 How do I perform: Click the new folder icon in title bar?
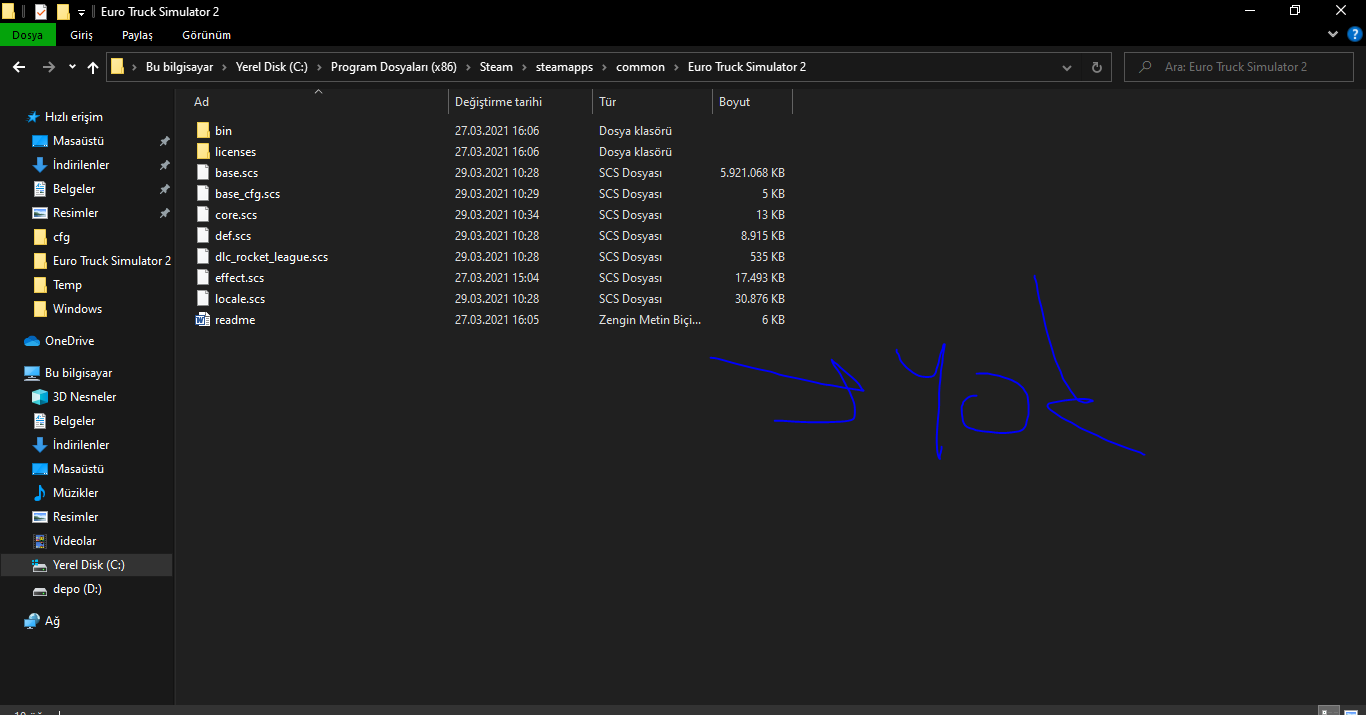63,12
